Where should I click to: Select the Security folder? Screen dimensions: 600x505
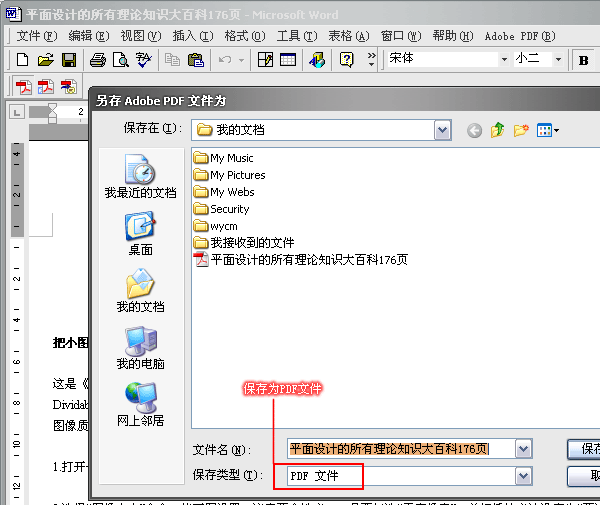pyautogui.click(x=221, y=209)
